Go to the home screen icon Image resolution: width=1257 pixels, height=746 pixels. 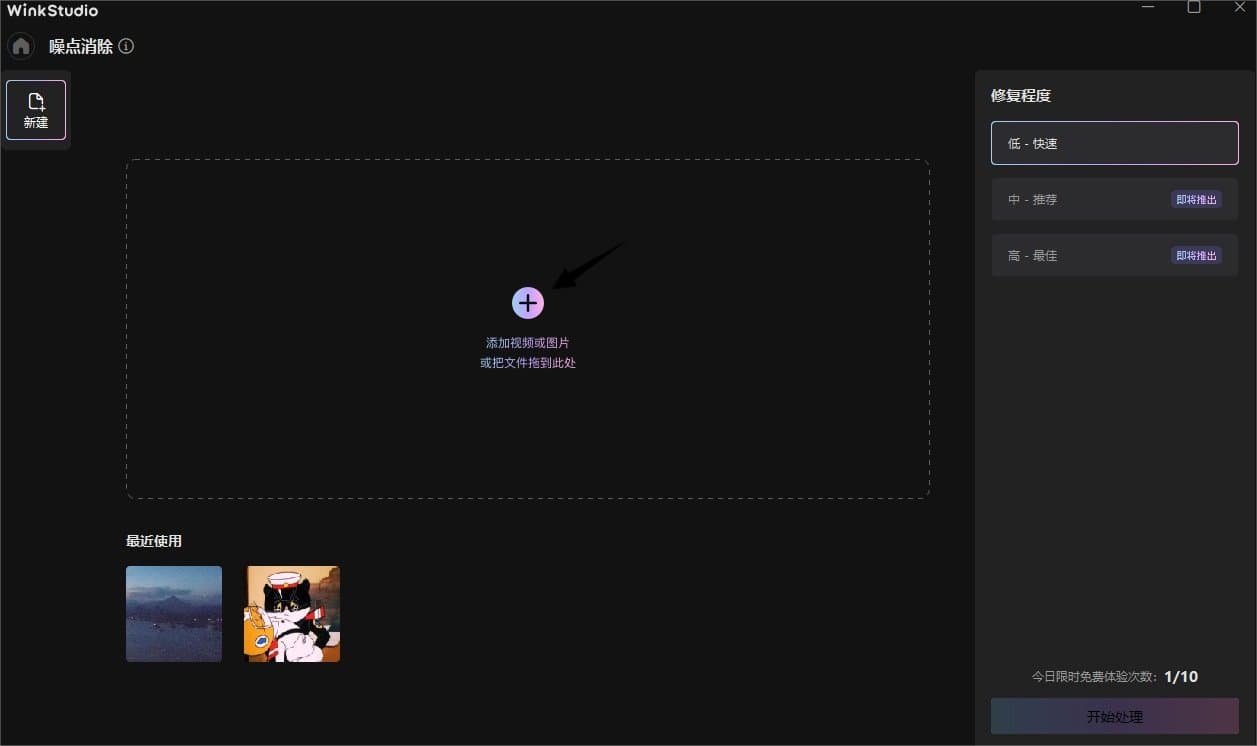point(21,47)
